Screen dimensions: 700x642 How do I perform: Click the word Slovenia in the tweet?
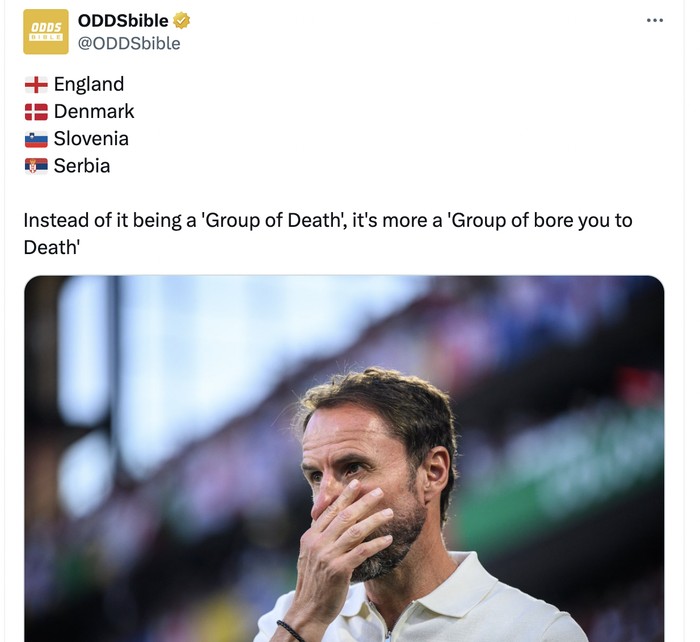tap(91, 138)
